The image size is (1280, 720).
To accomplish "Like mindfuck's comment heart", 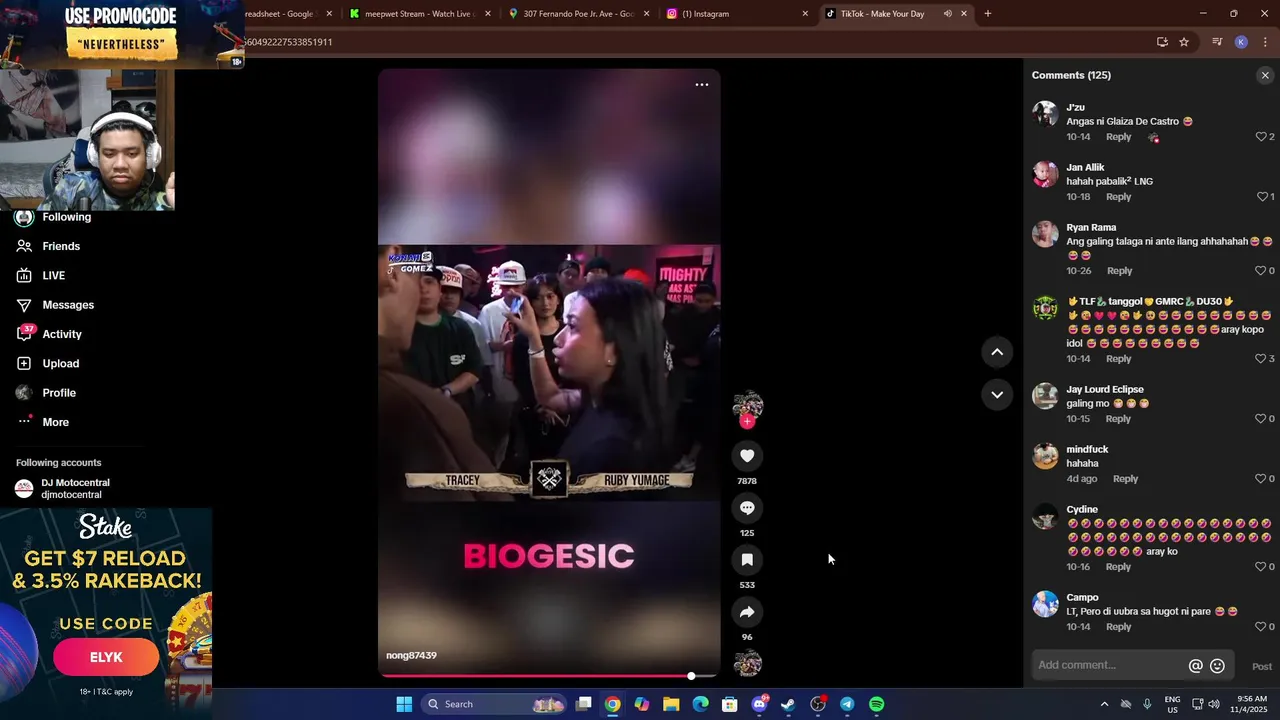I will pyautogui.click(x=1261, y=479).
